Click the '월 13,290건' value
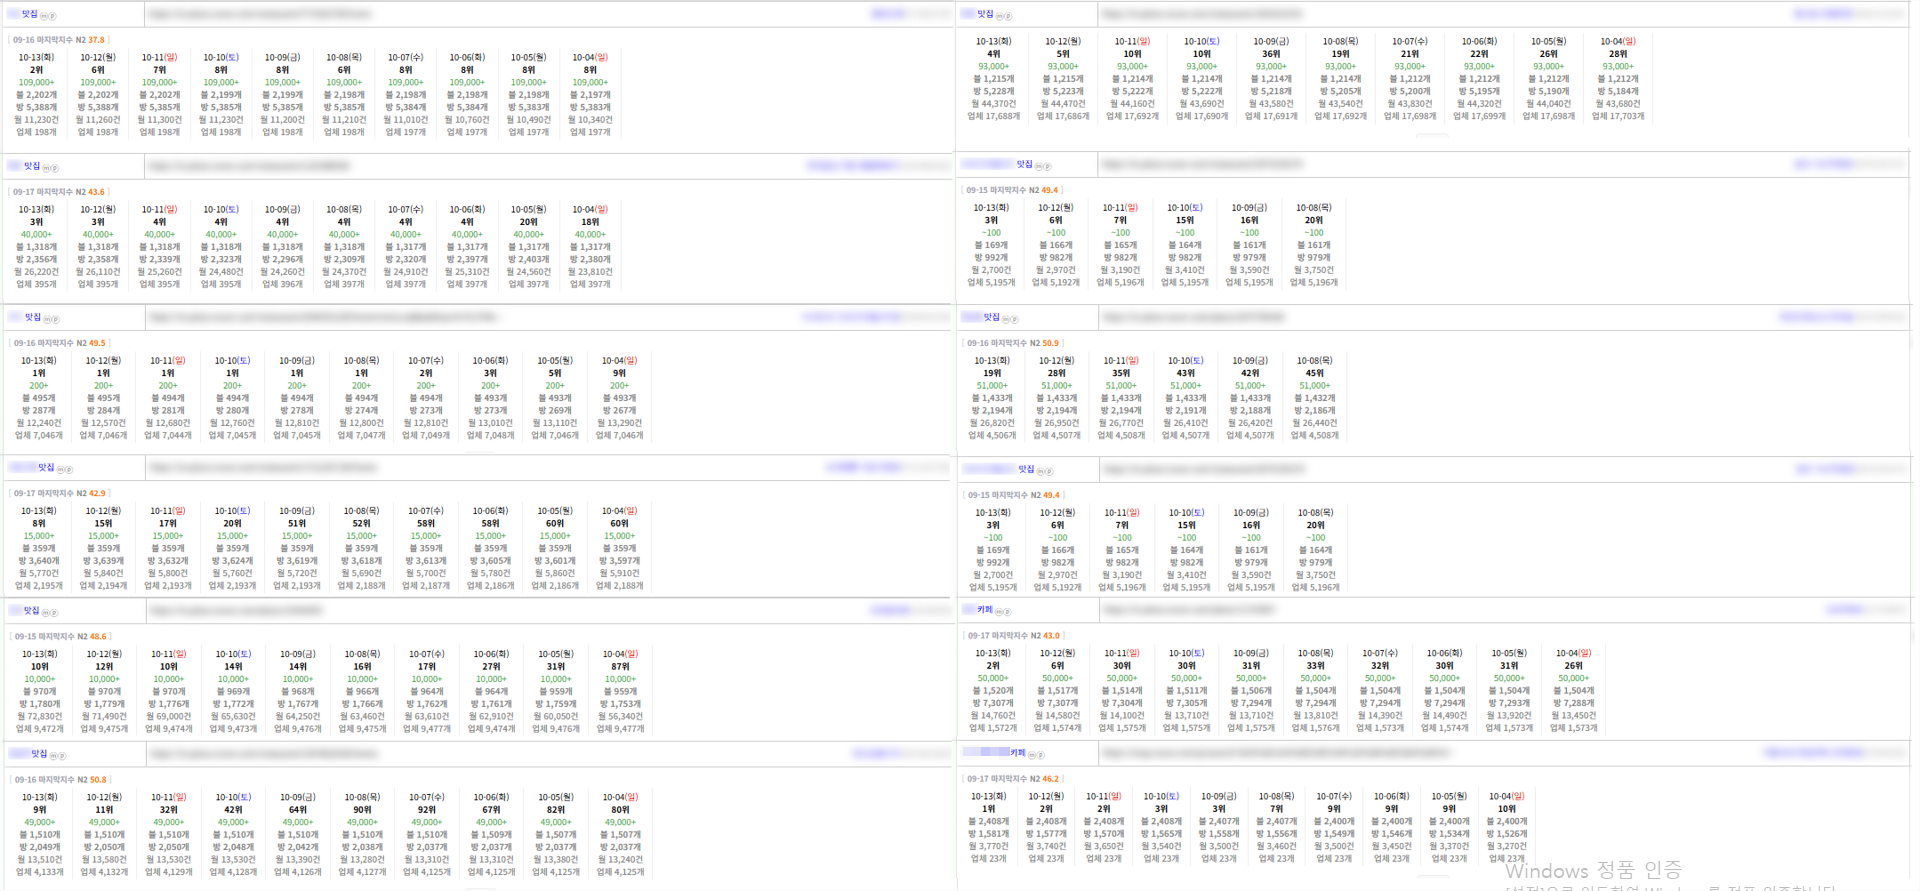This screenshot has height=891, width=1920. 620,423
